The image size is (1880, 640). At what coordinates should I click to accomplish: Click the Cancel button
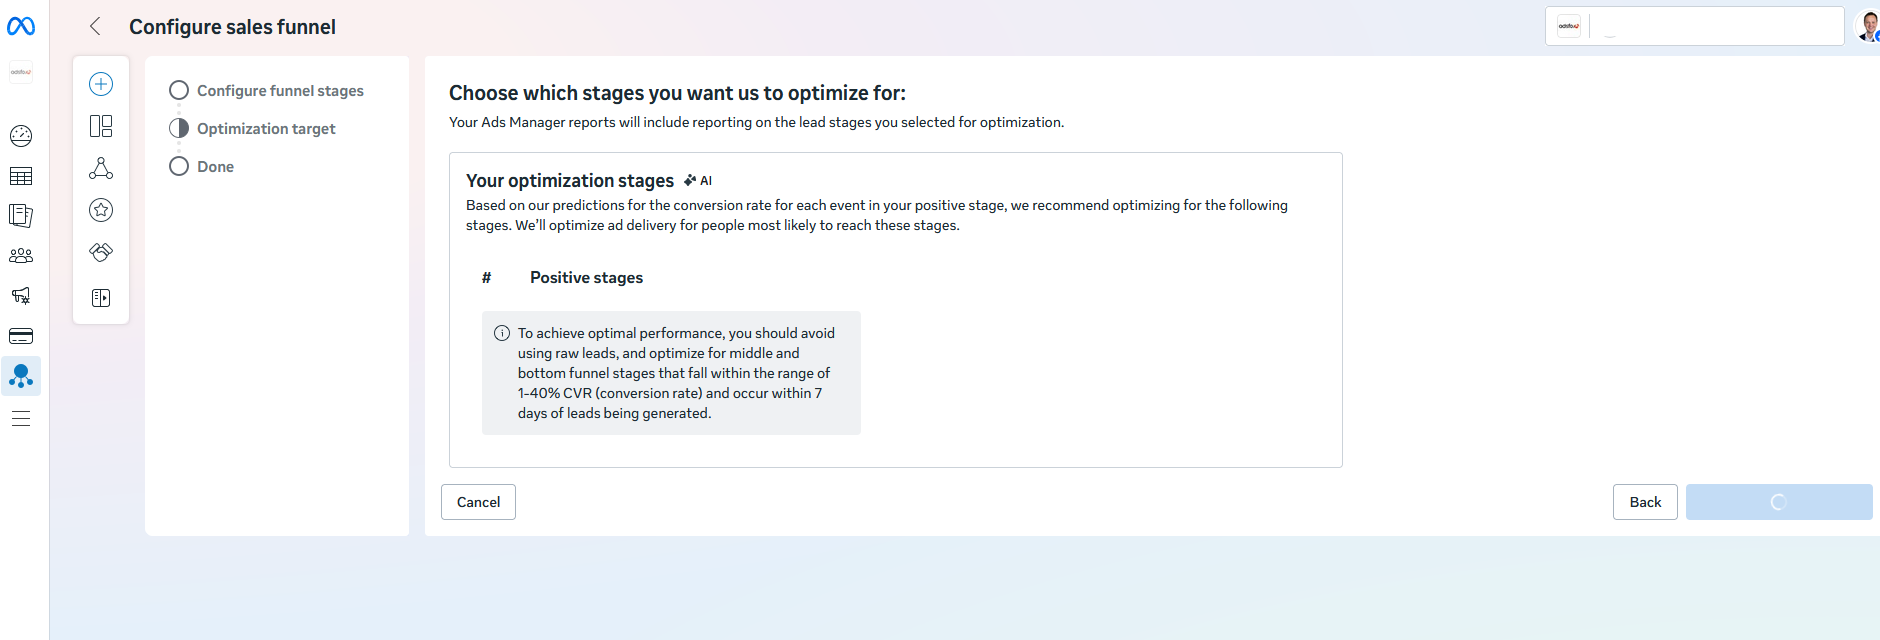478,502
